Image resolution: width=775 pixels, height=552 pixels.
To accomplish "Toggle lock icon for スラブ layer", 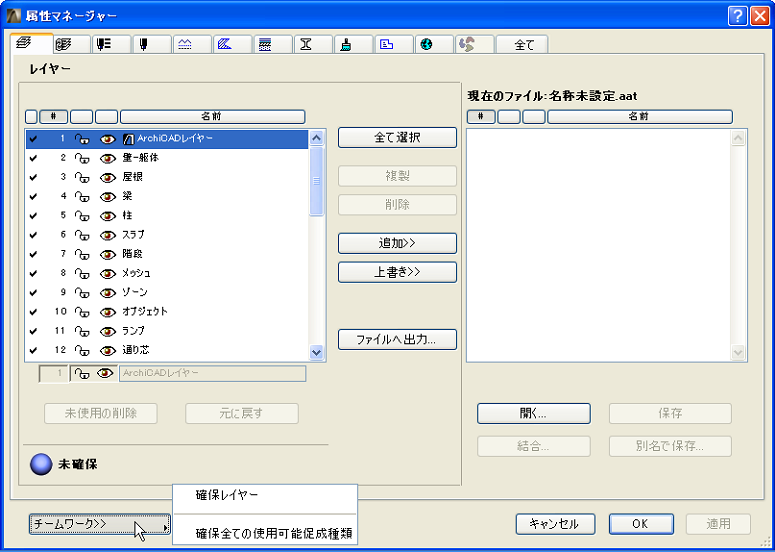I will click(x=82, y=236).
